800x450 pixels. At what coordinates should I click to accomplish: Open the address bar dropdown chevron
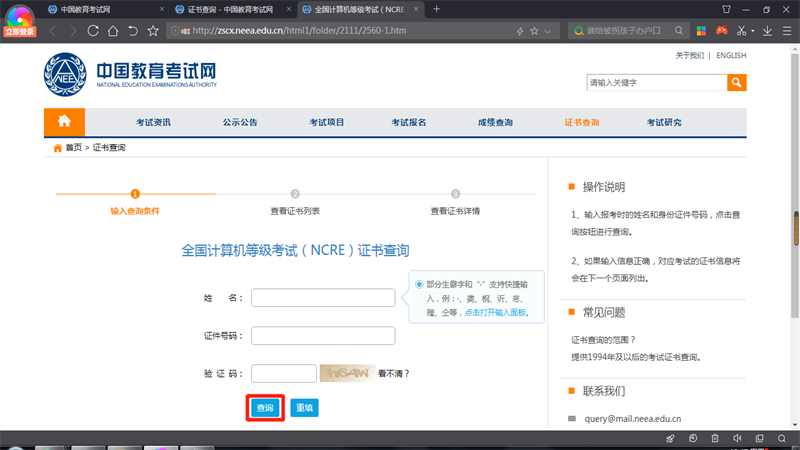(x=548, y=31)
